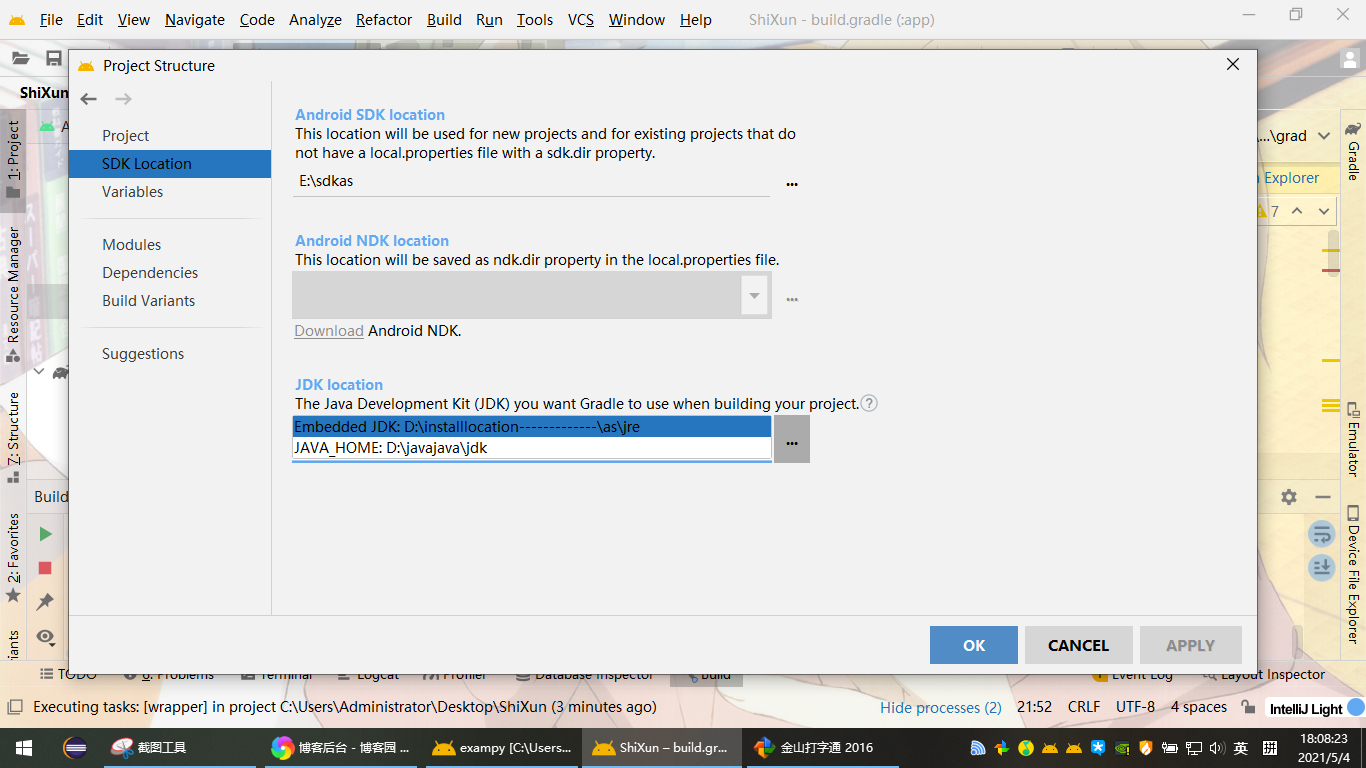This screenshot has width=1366, height=768.
Task: Browse for the Android NDK location
Action: (x=792, y=299)
